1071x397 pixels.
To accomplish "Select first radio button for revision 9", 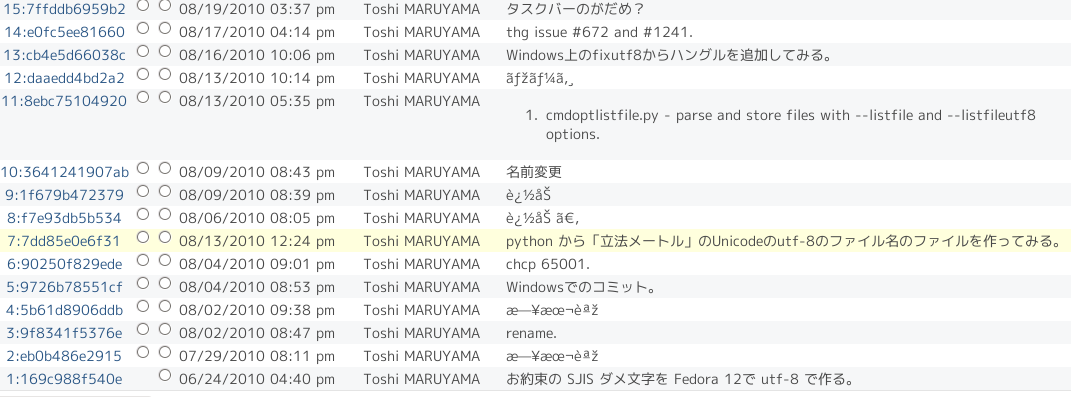I will coord(143,191).
